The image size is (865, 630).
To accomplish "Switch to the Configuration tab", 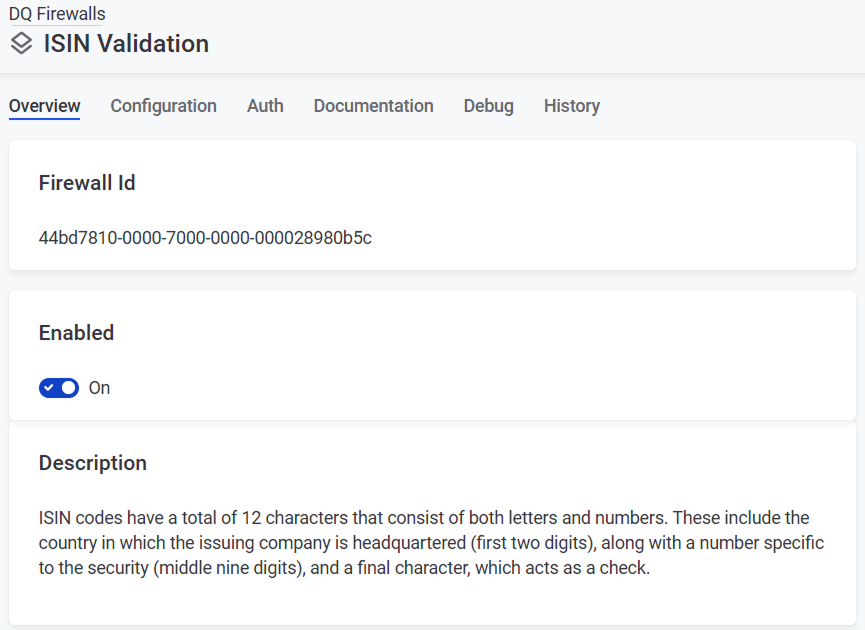I will [163, 106].
